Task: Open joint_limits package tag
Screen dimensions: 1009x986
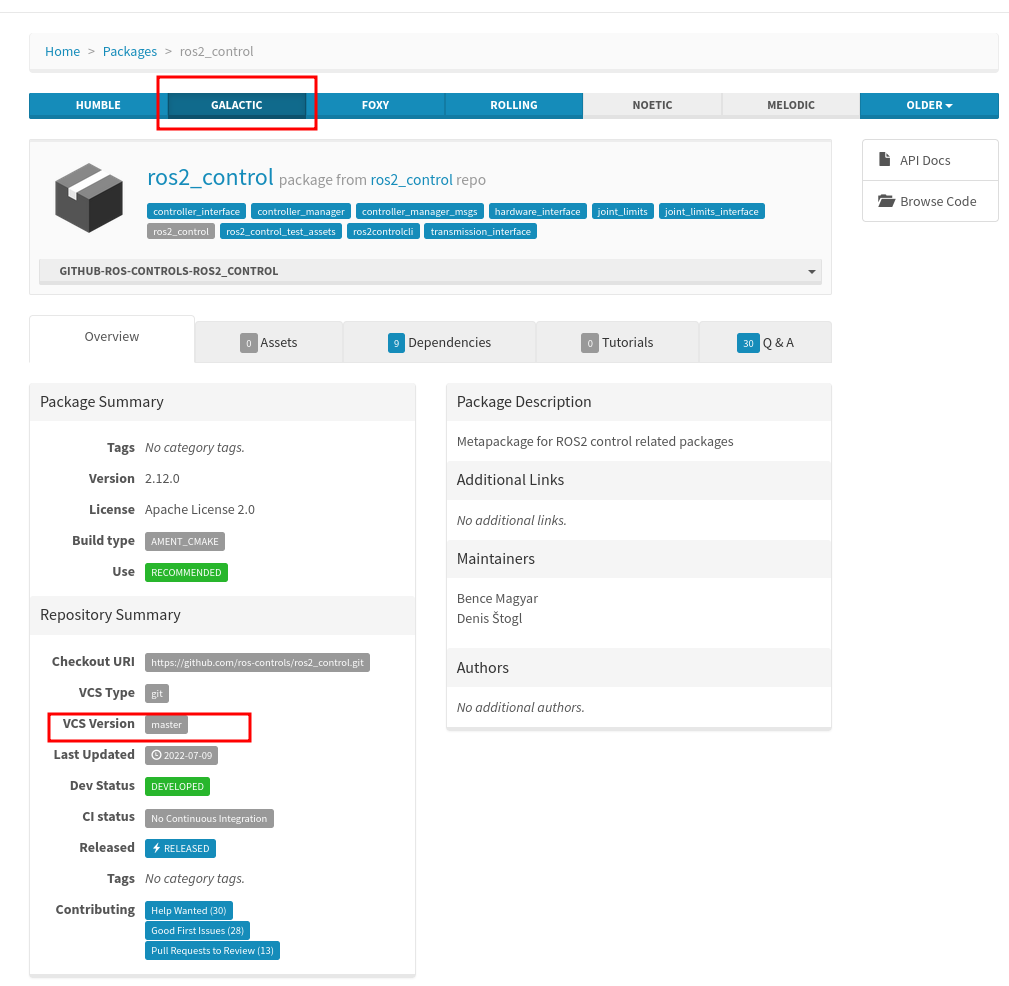Action: [x=622, y=212]
